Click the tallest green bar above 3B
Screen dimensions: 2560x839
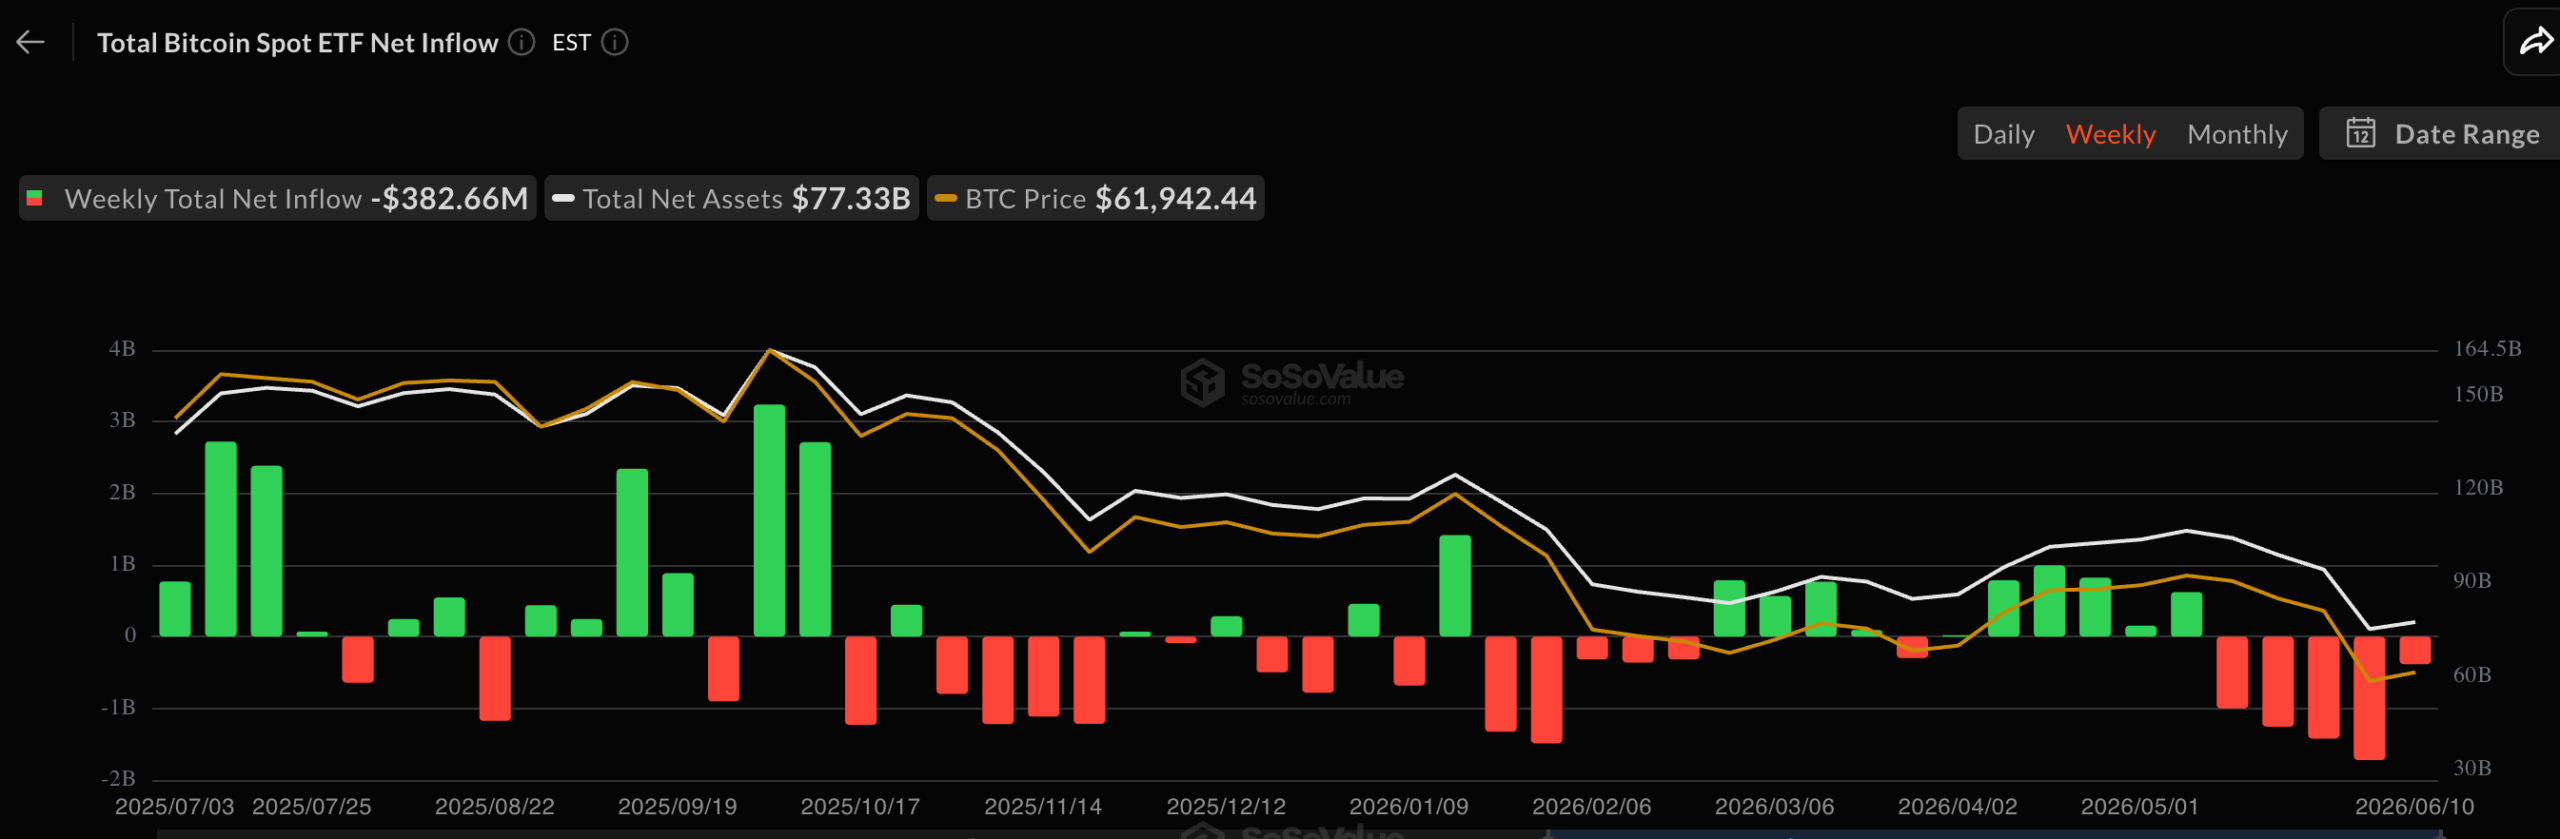click(x=769, y=520)
